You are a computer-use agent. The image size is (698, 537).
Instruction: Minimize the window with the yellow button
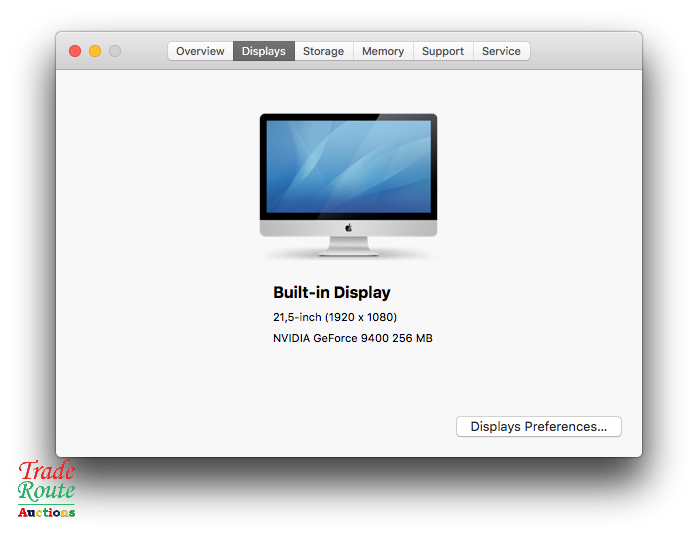coord(95,51)
